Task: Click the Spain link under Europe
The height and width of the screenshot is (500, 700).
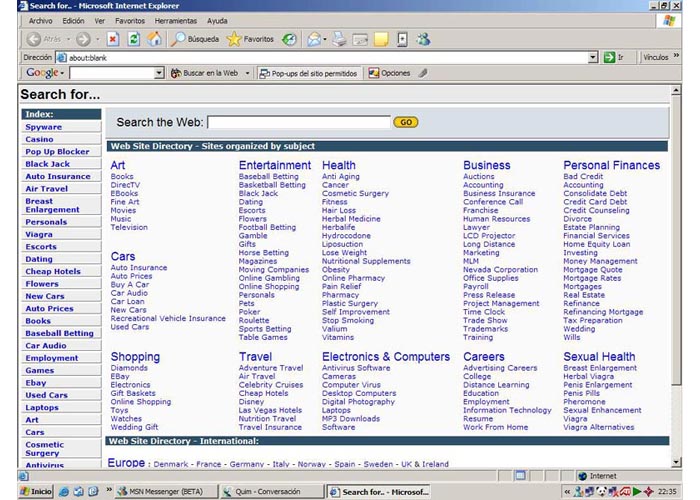Action: tap(345, 464)
